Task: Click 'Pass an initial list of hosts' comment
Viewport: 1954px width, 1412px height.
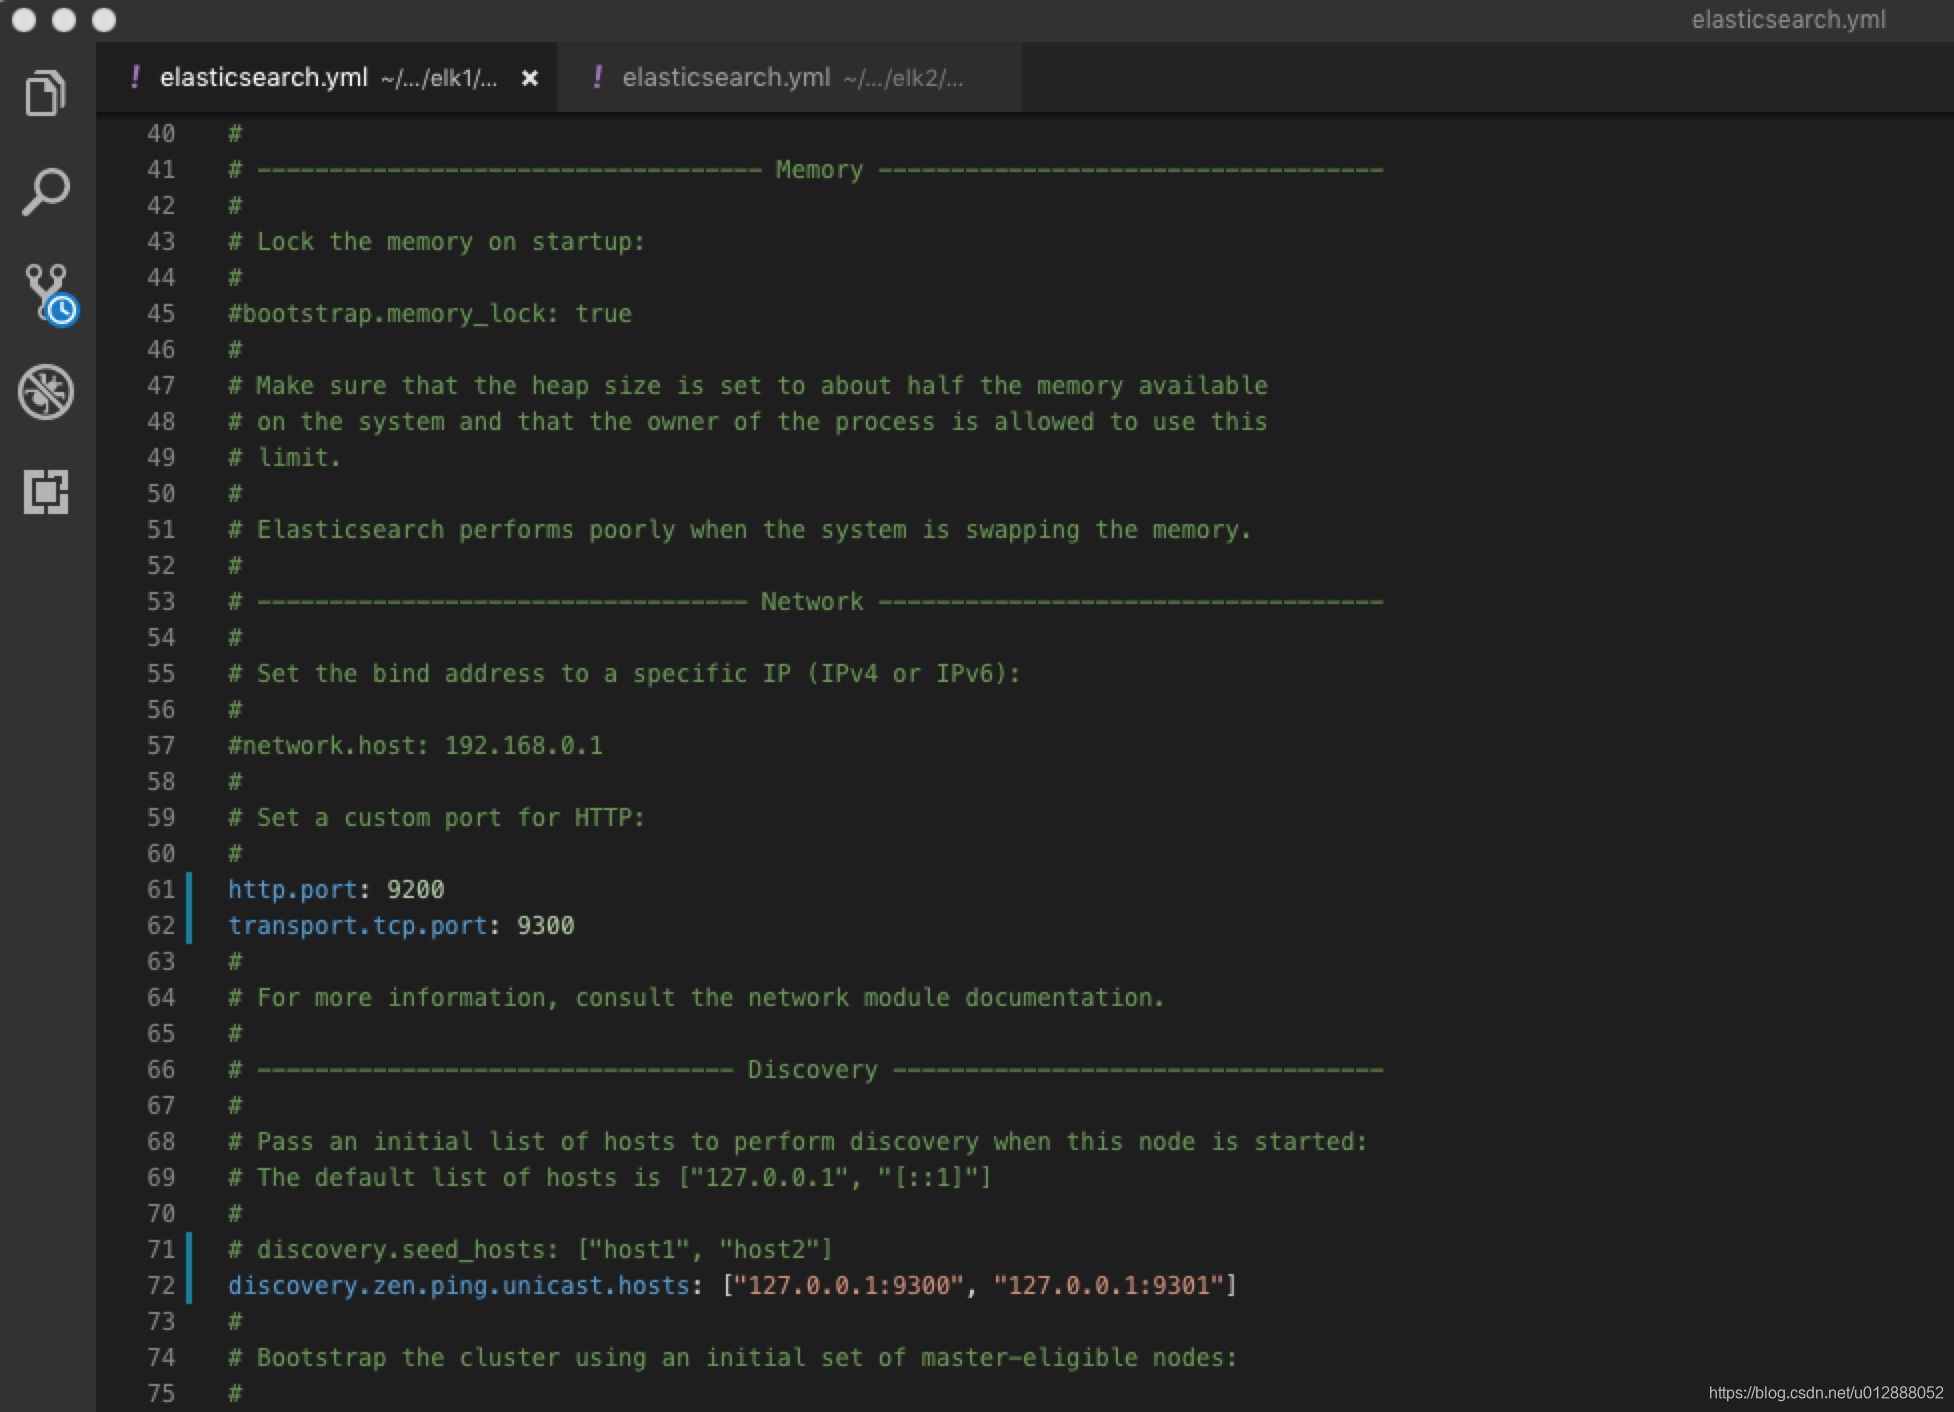Action: click(x=797, y=1141)
